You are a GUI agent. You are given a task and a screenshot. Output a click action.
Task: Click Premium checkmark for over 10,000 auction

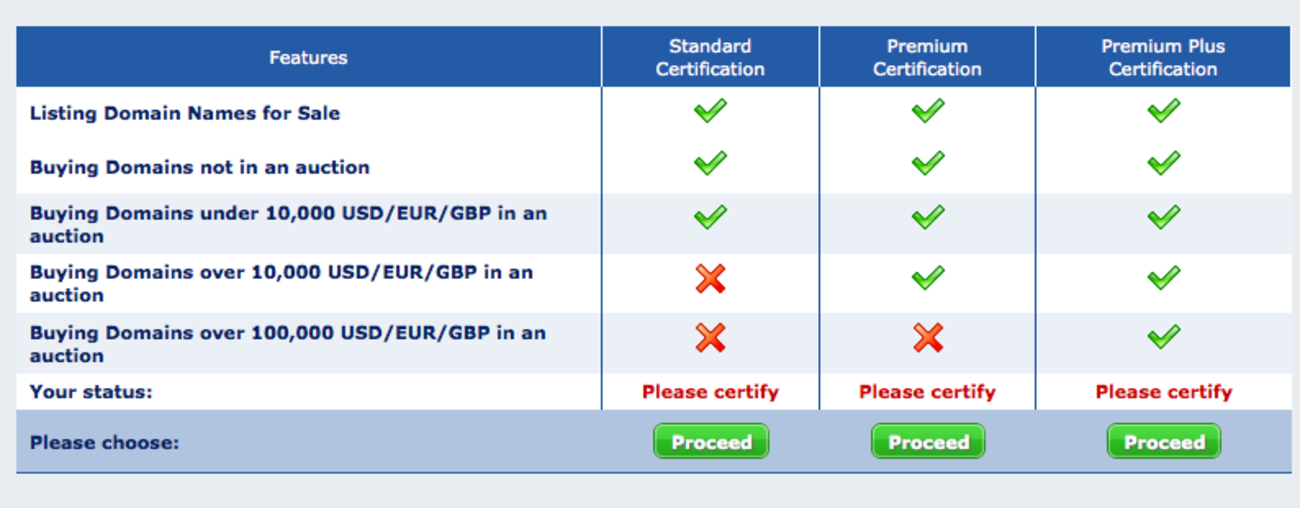pos(928,277)
